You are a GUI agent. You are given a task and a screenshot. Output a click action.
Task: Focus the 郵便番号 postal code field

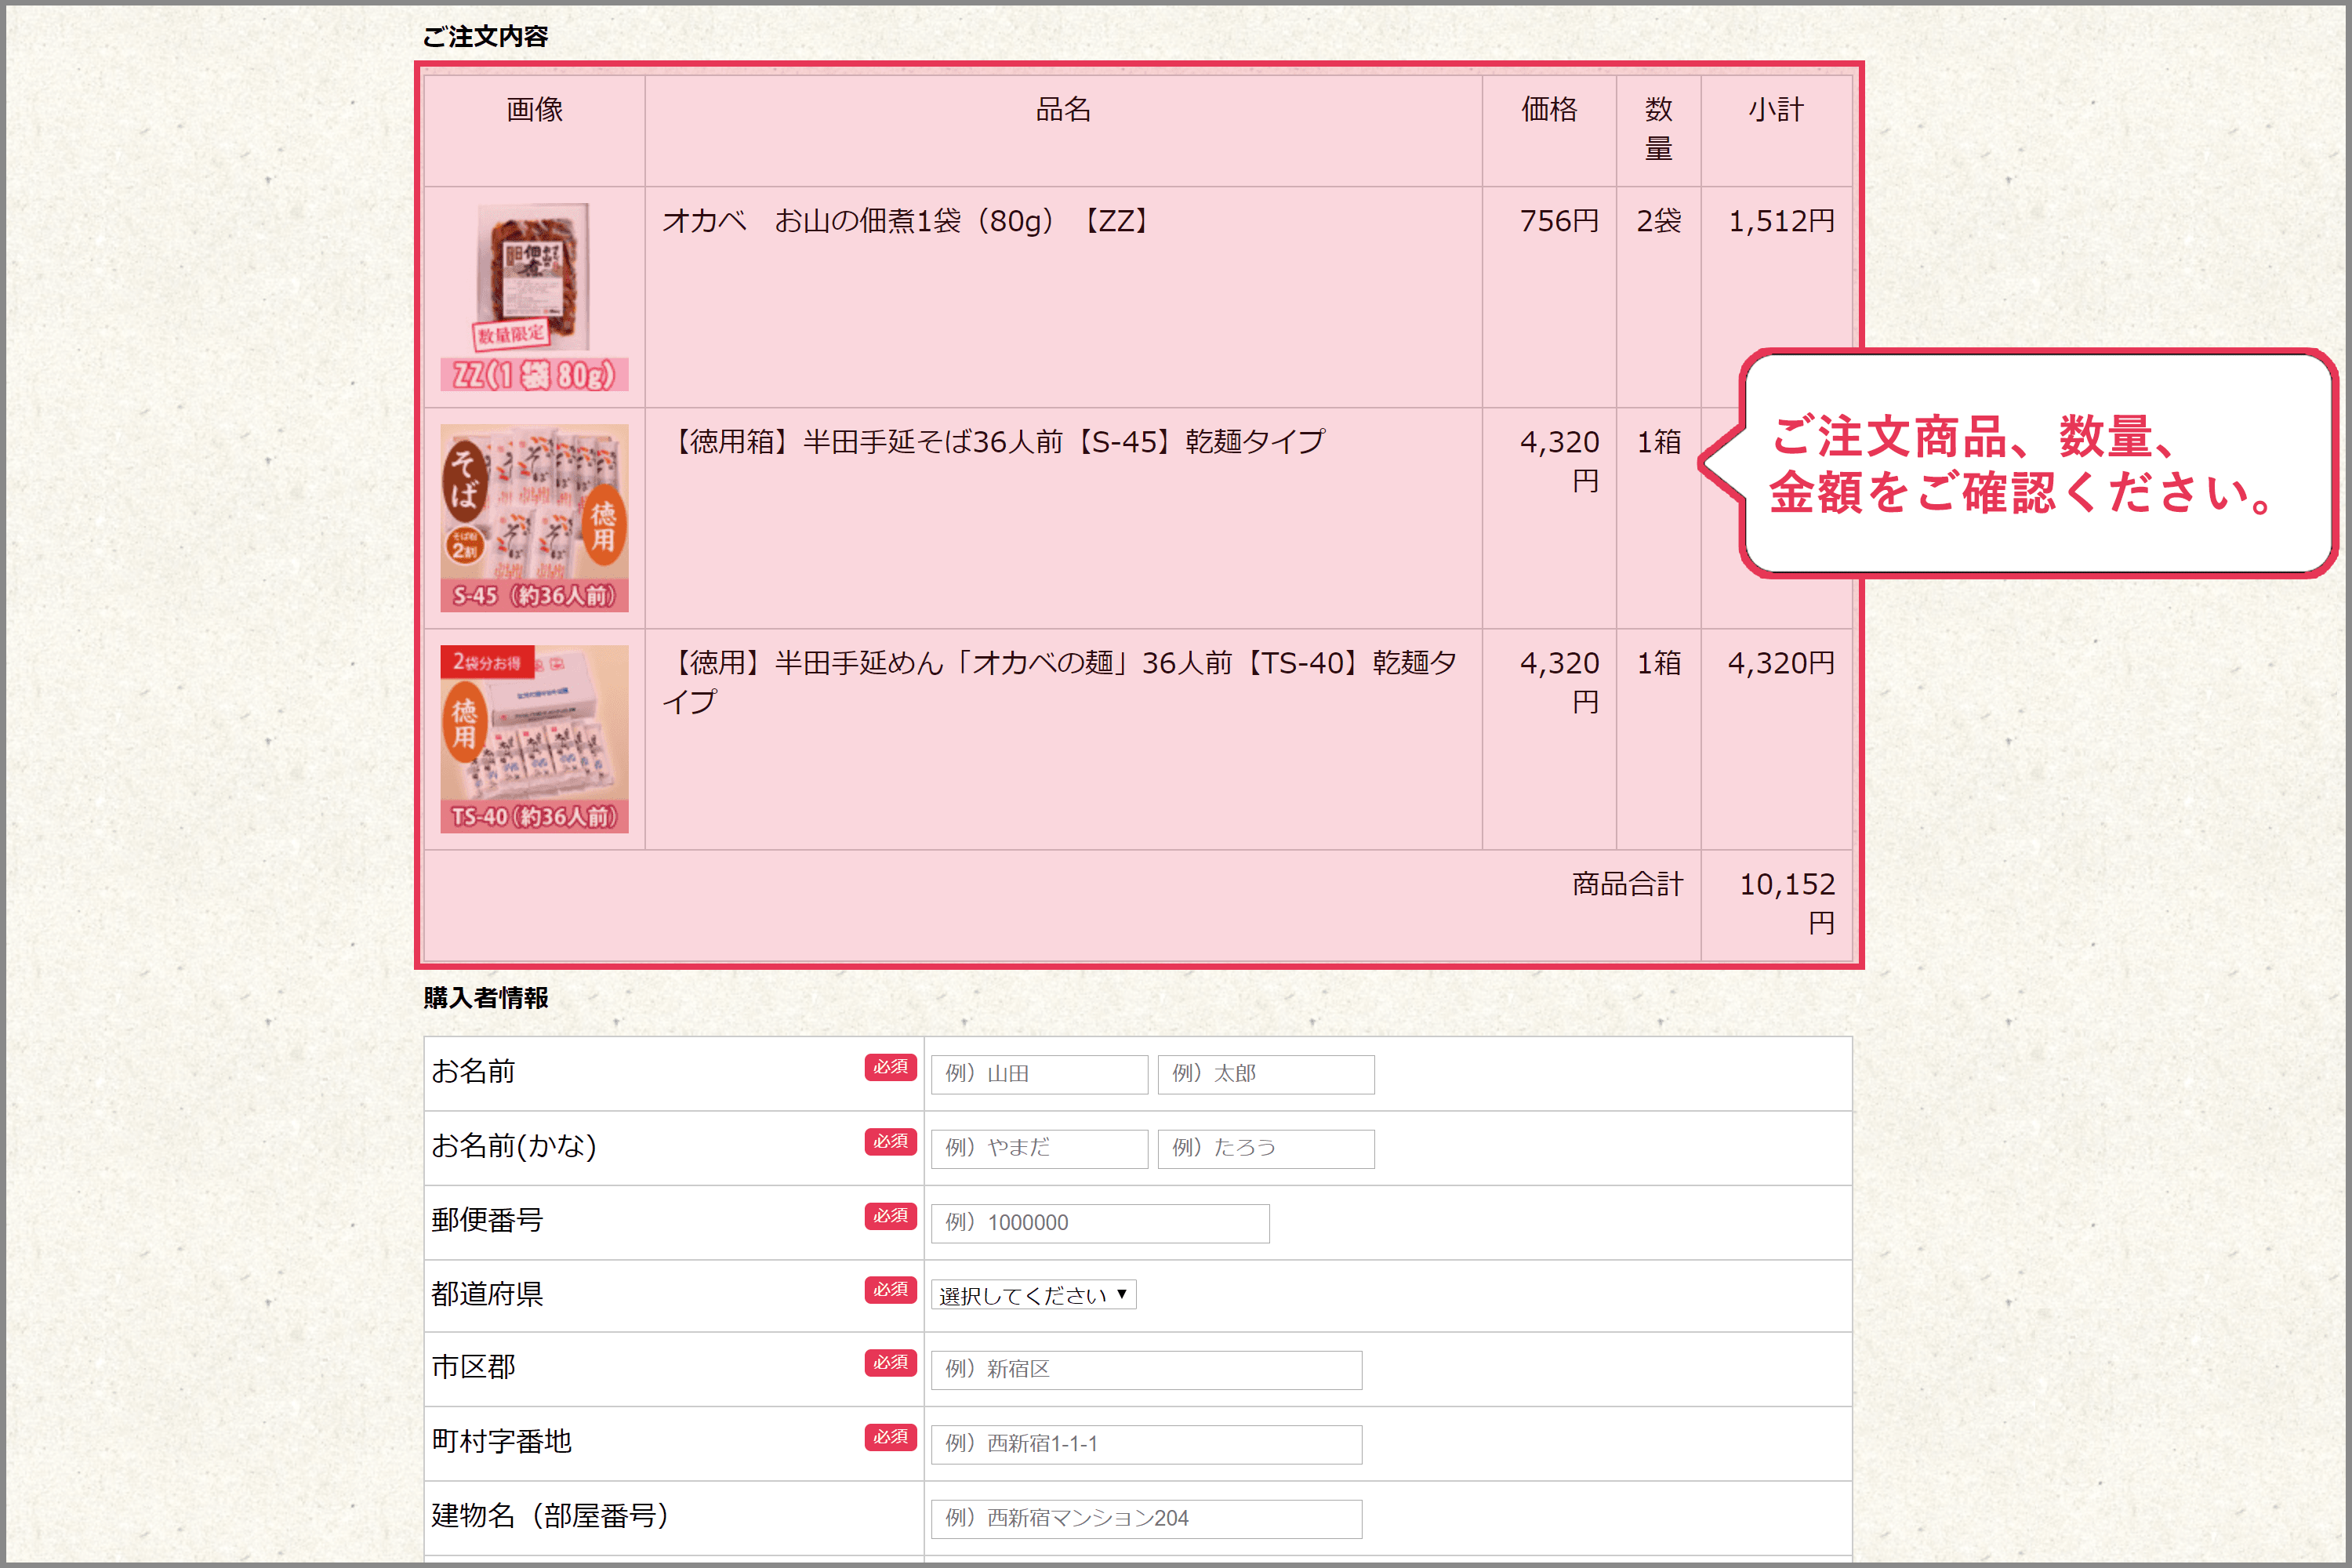pyautogui.click(x=1100, y=1223)
